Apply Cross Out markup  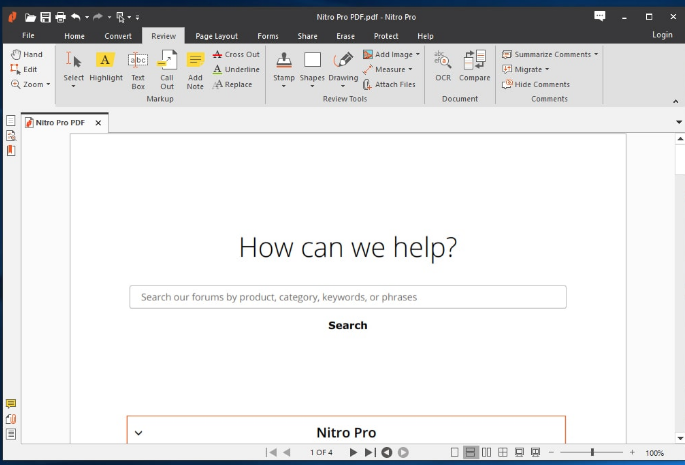click(236, 54)
